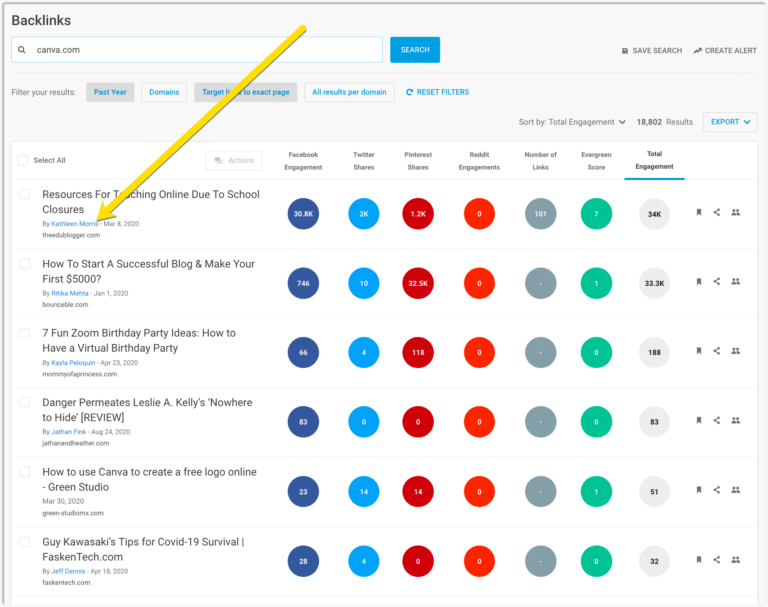The image size is (768, 607).
Task: Share the Resources For Teaching Online article
Action: [717, 212]
